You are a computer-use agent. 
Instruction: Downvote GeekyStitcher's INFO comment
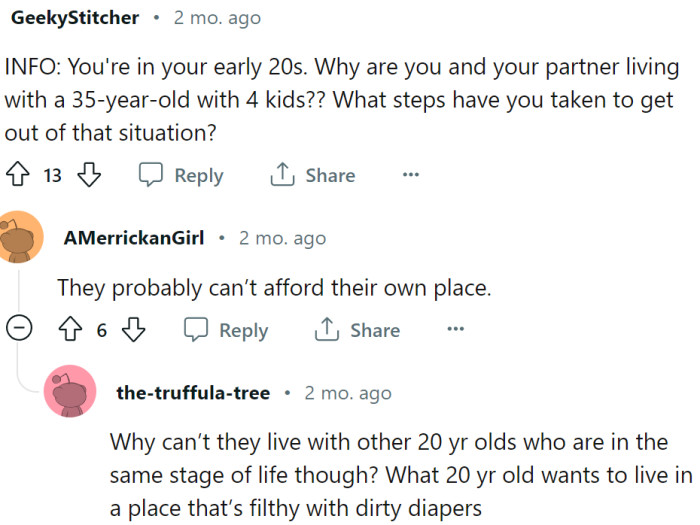point(90,175)
